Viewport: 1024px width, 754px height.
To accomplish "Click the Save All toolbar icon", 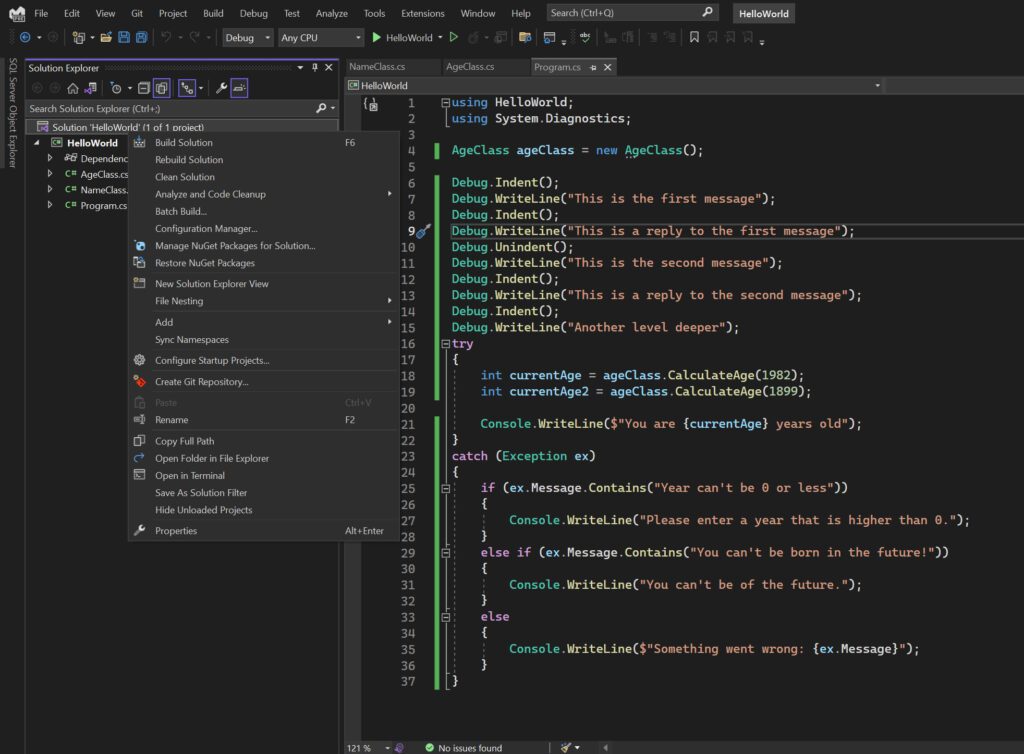I will (x=141, y=37).
